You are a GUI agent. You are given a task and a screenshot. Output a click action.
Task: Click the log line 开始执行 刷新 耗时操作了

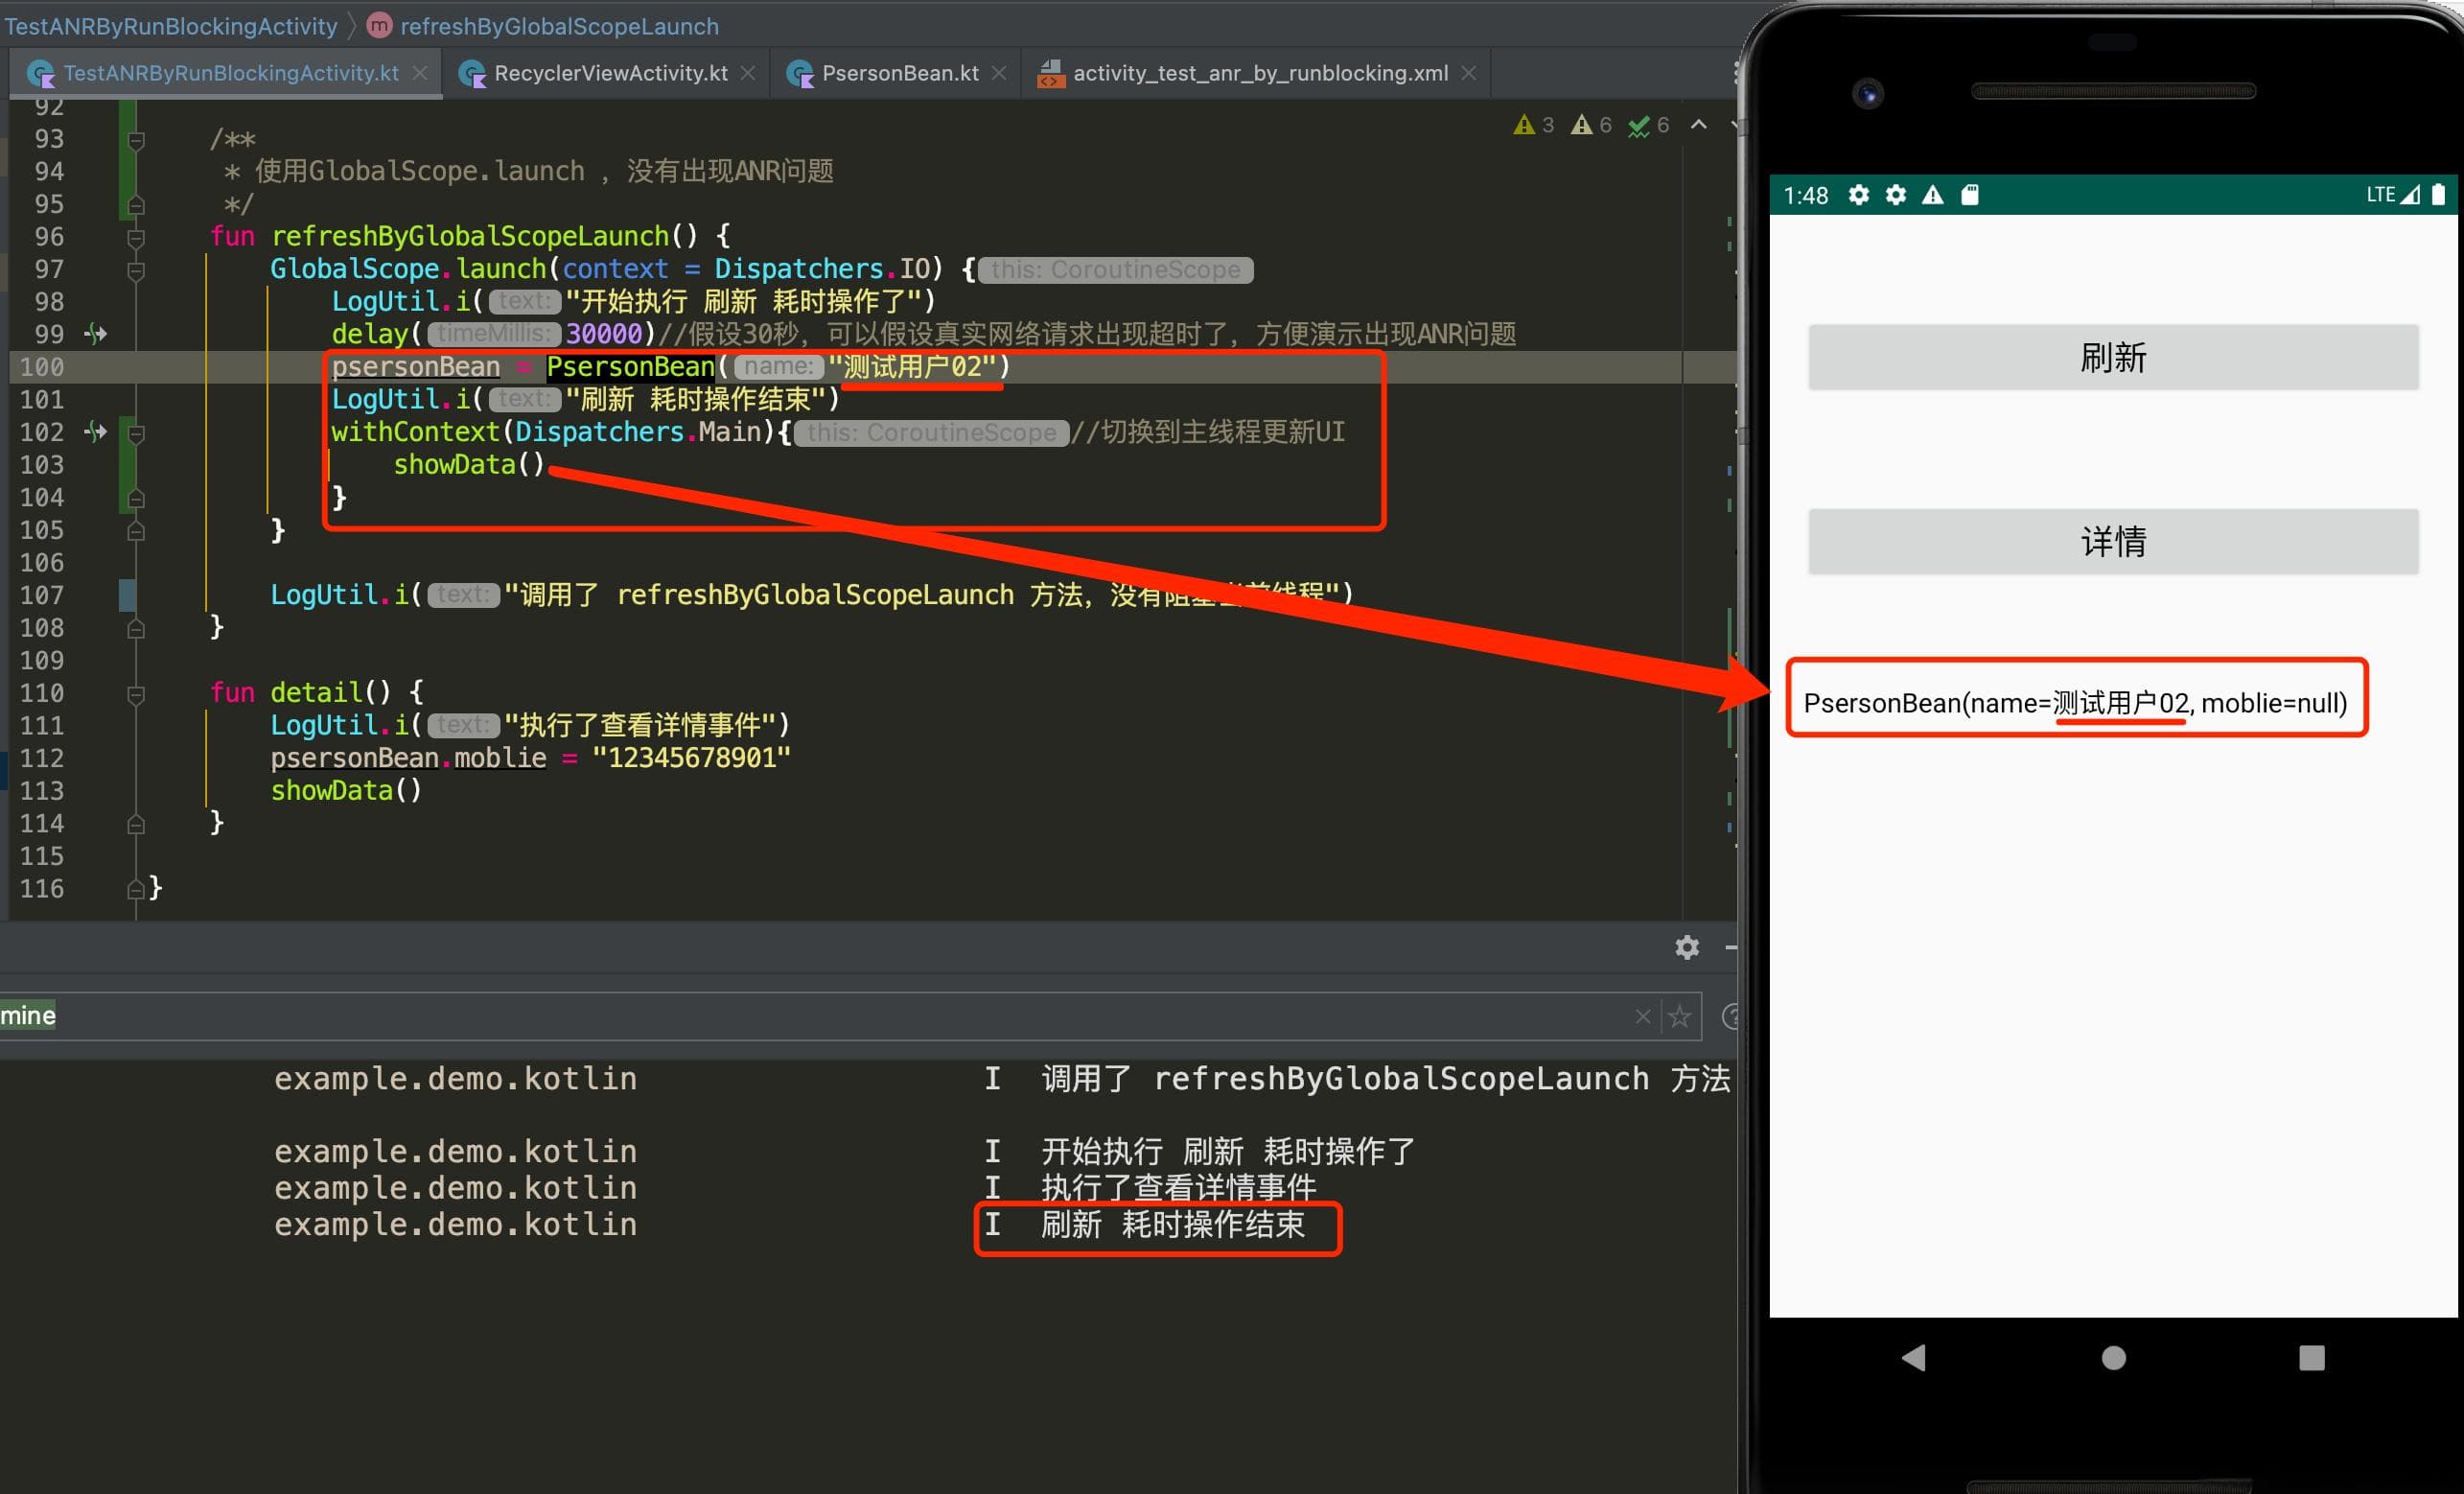pyautogui.click(x=1228, y=1152)
